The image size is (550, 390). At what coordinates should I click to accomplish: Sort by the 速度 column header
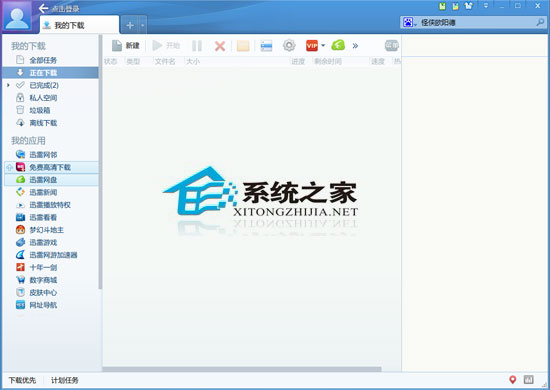[378, 62]
